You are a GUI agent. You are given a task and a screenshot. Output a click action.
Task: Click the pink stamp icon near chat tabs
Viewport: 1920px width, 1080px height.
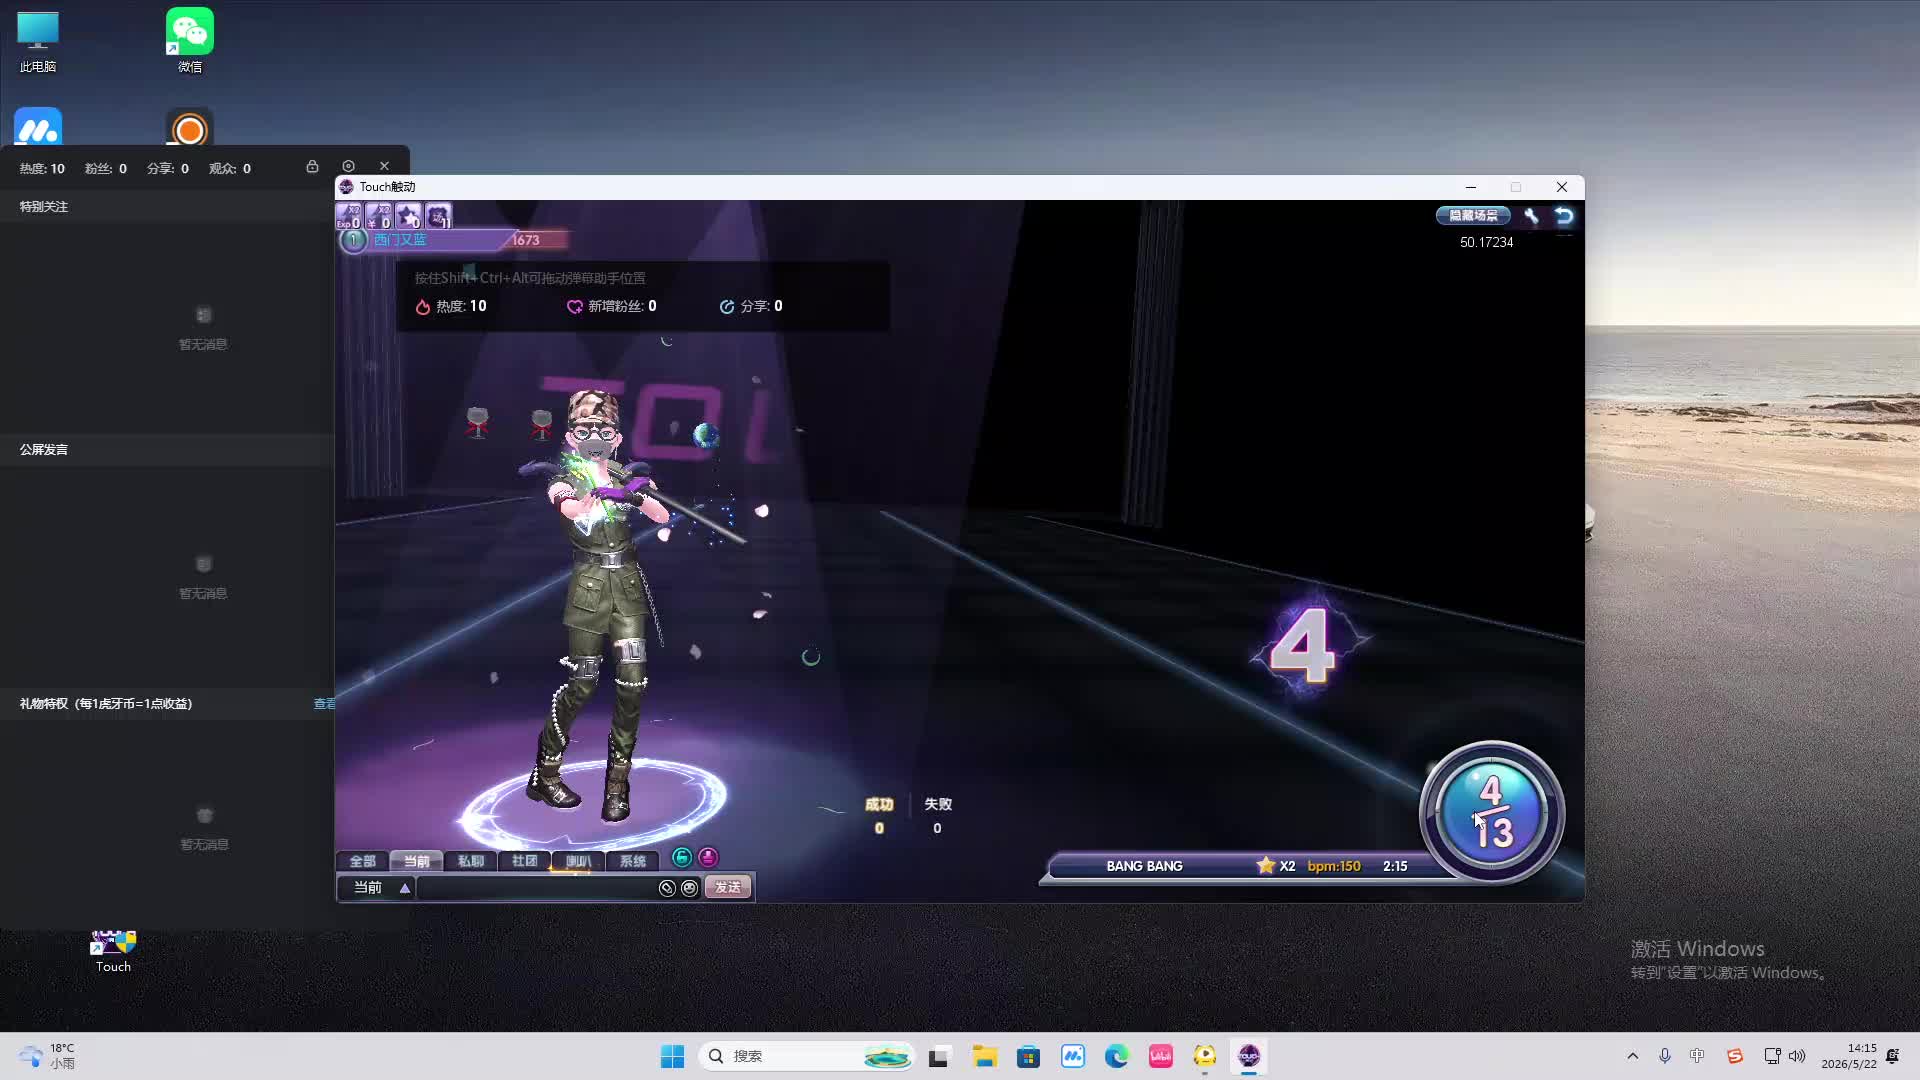(708, 857)
